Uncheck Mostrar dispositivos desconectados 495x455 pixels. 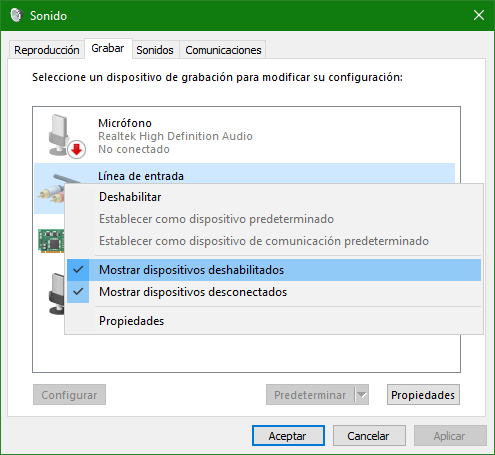click(274, 292)
